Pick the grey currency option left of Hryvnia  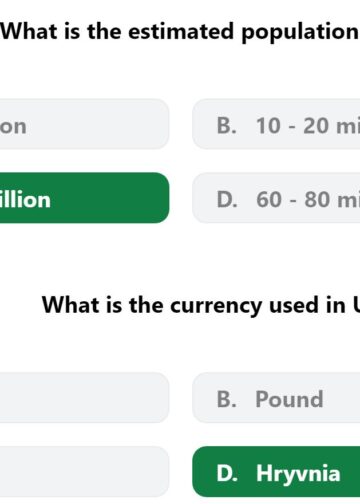coord(84,472)
